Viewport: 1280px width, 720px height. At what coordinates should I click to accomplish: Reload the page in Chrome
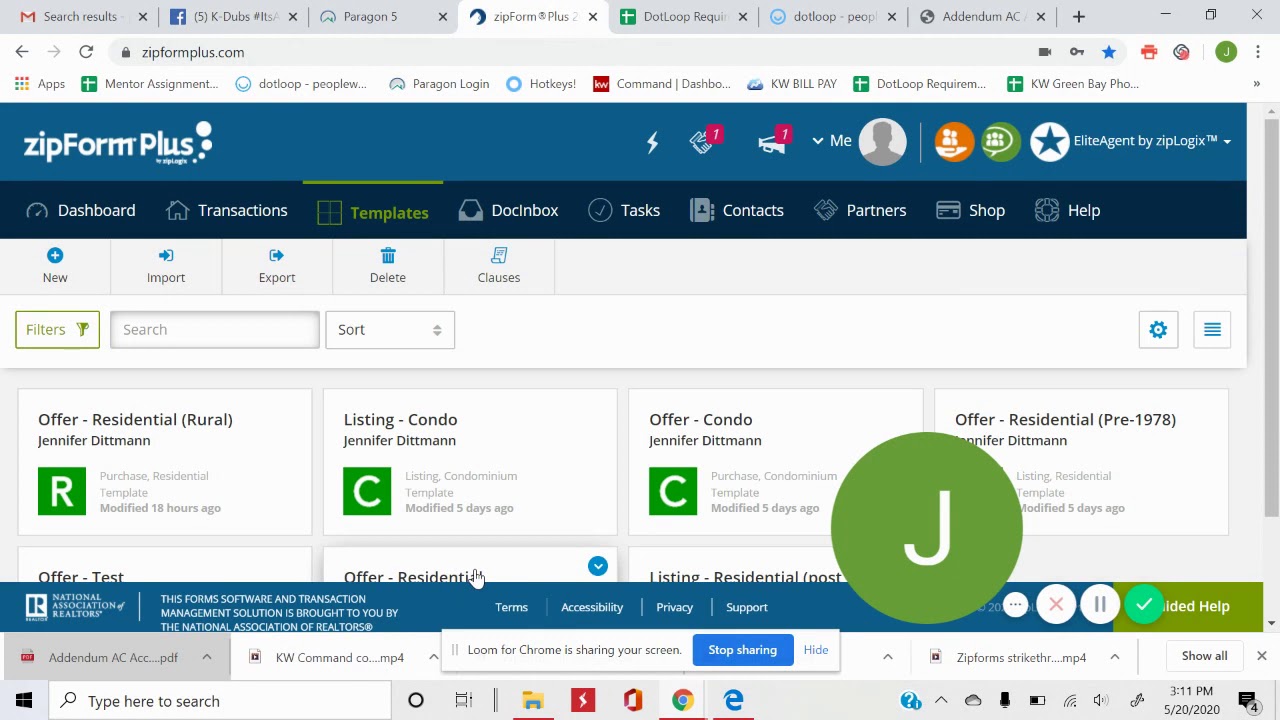point(86,52)
